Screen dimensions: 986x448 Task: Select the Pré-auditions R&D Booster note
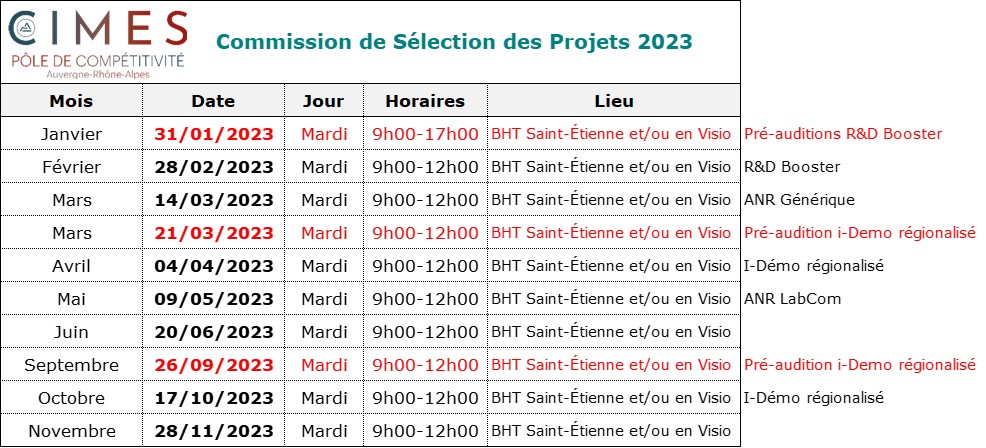pos(843,134)
